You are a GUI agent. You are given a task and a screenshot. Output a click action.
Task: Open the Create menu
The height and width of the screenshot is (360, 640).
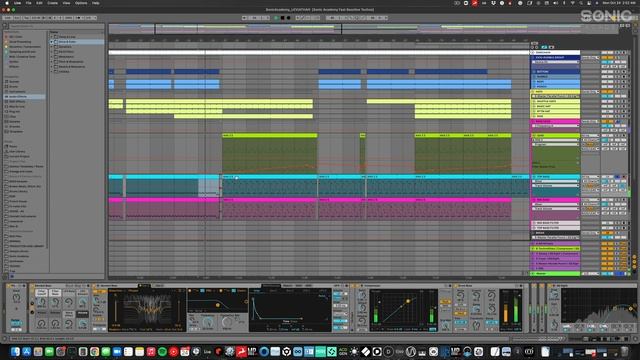(52, 3)
